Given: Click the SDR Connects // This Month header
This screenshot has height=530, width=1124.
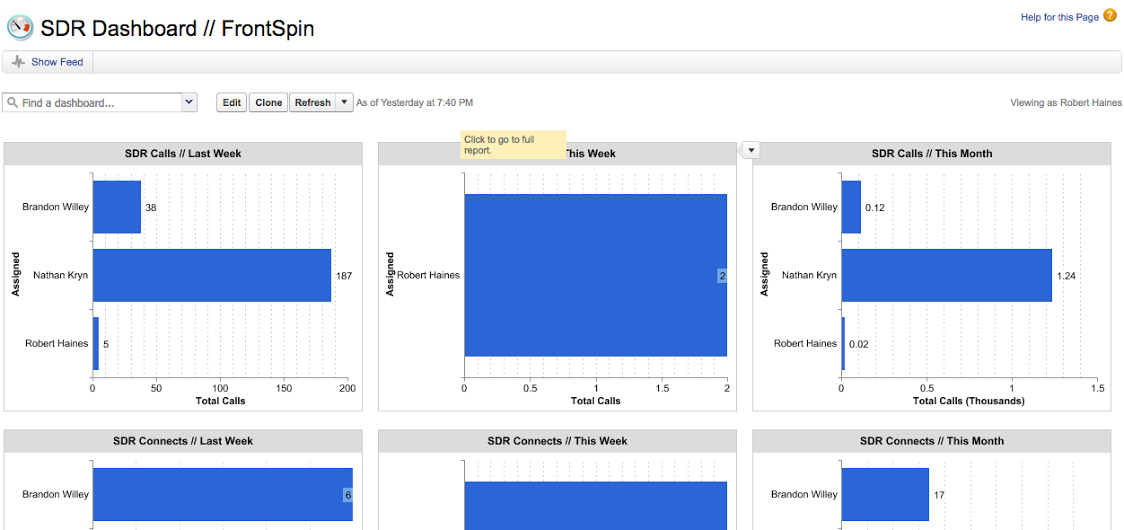Looking at the screenshot, I should 931,440.
